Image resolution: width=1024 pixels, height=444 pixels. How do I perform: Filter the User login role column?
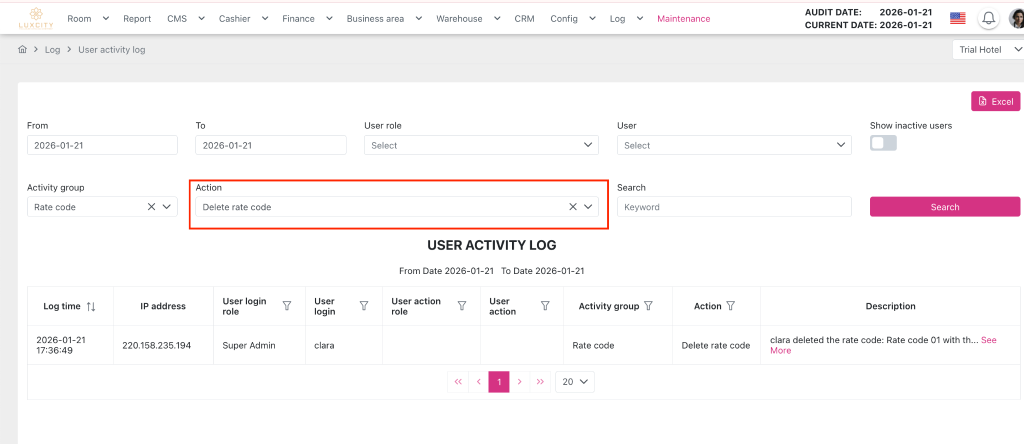pyautogui.click(x=287, y=306)
